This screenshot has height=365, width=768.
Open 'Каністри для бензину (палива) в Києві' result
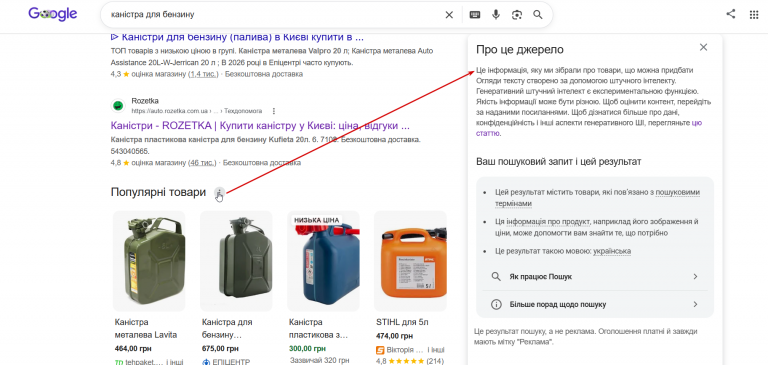(x=238, y=37)
